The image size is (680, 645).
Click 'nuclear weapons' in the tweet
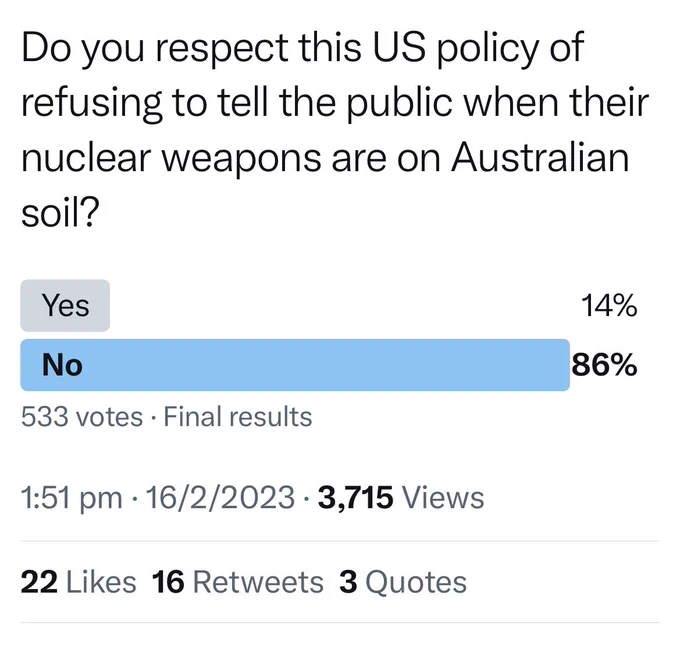tap(171, 160)
